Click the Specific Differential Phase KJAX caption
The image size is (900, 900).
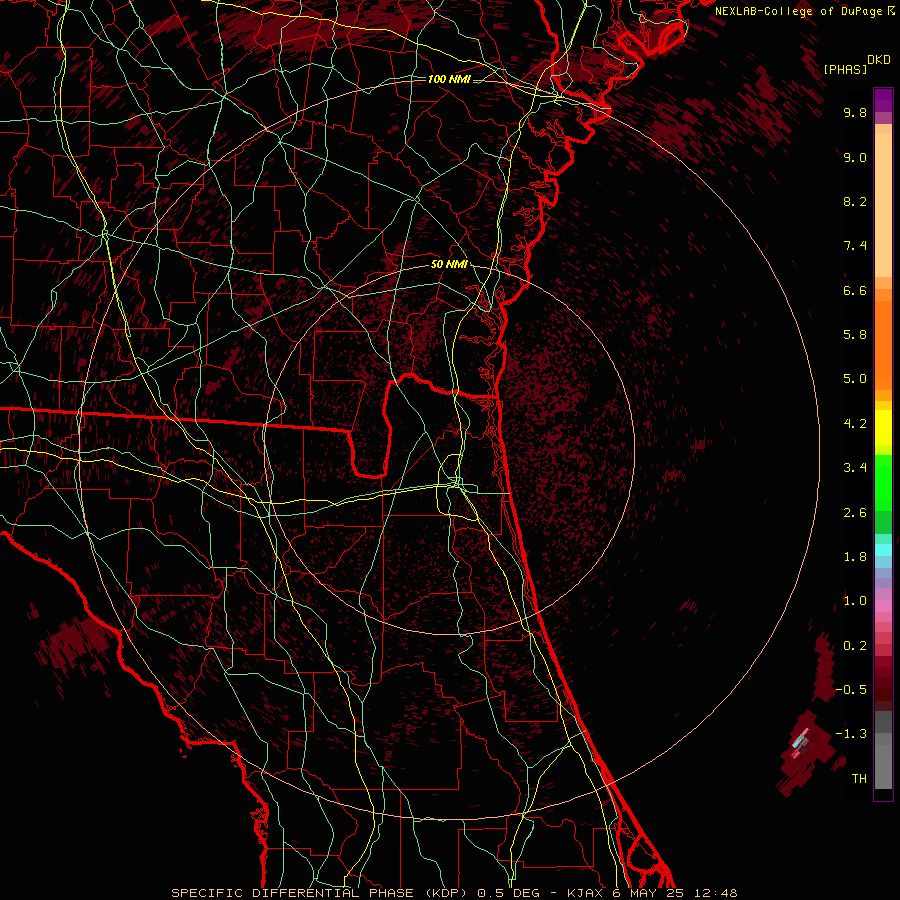[454, 893]
